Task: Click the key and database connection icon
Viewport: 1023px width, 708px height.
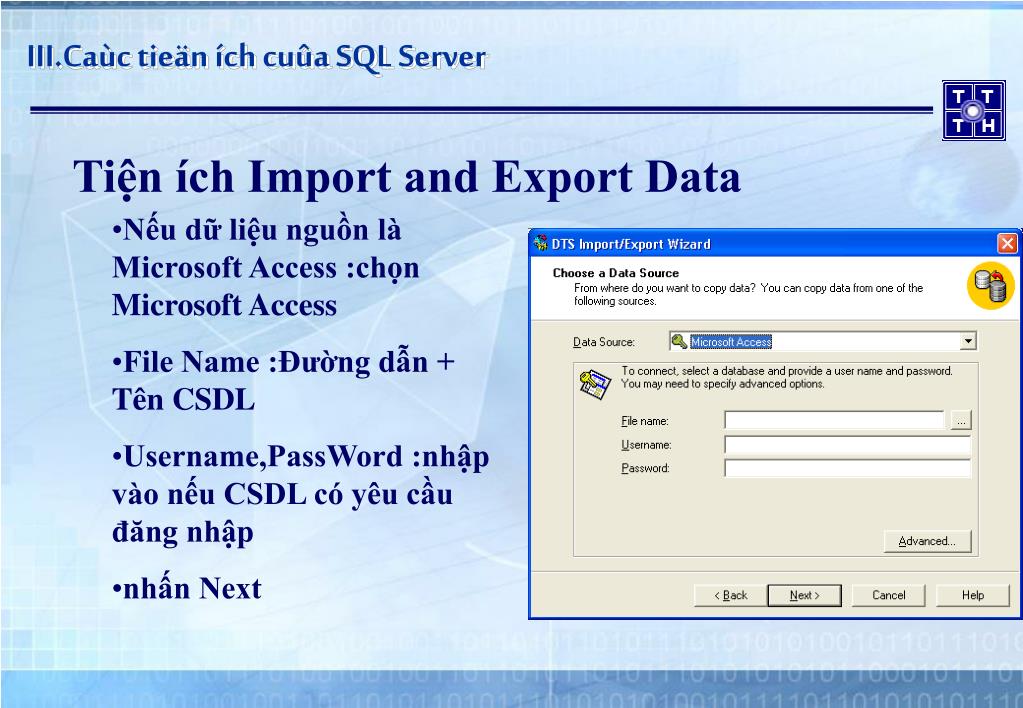Action: point(594,384)
